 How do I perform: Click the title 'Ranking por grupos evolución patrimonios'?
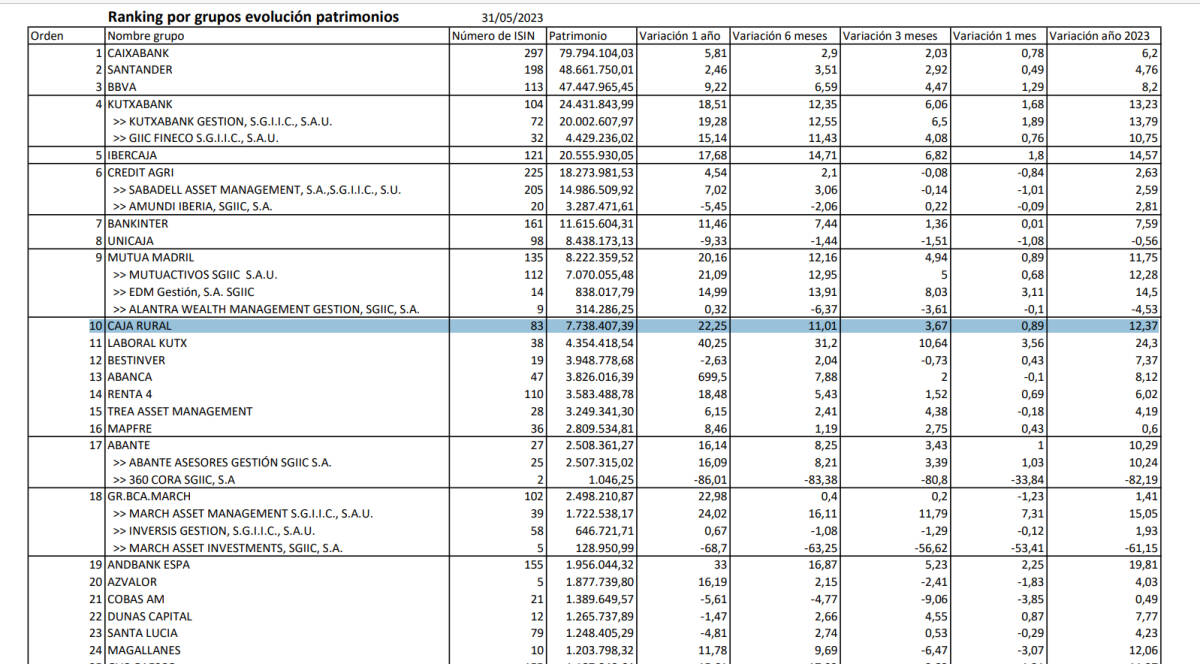252,17
